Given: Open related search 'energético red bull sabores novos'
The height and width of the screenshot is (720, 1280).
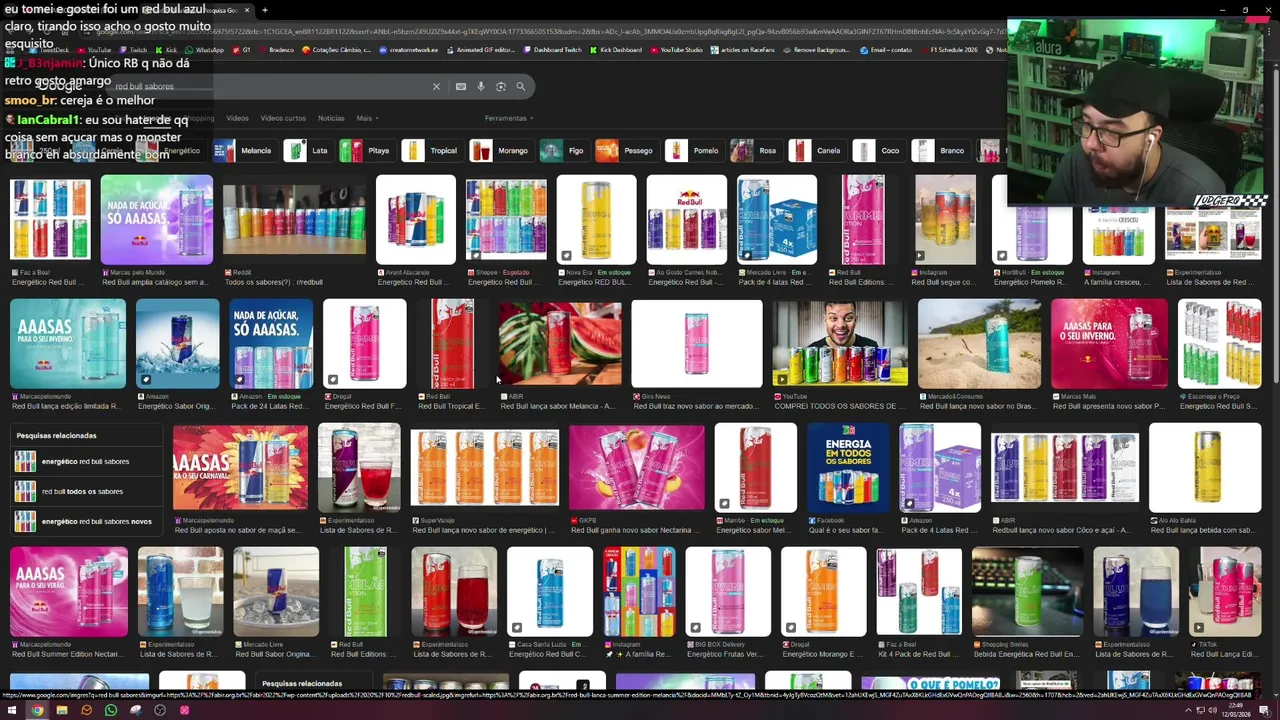Looking at the screenshot, I should click(84, 521).
